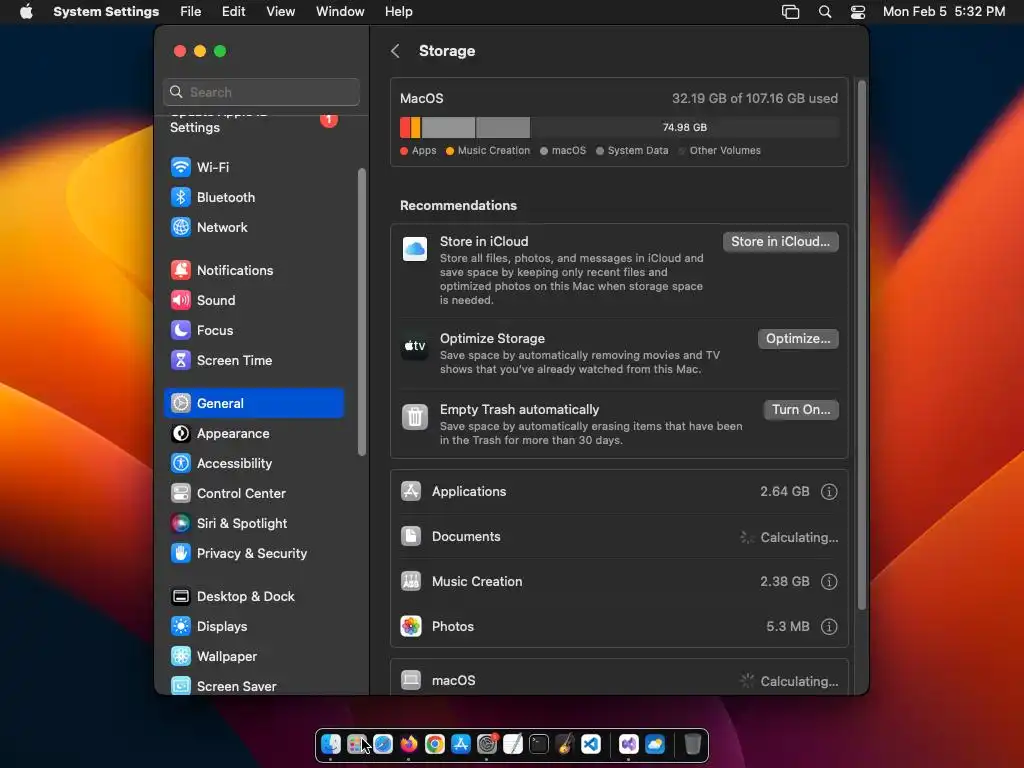Open Appearance settings

coord(254,434)
